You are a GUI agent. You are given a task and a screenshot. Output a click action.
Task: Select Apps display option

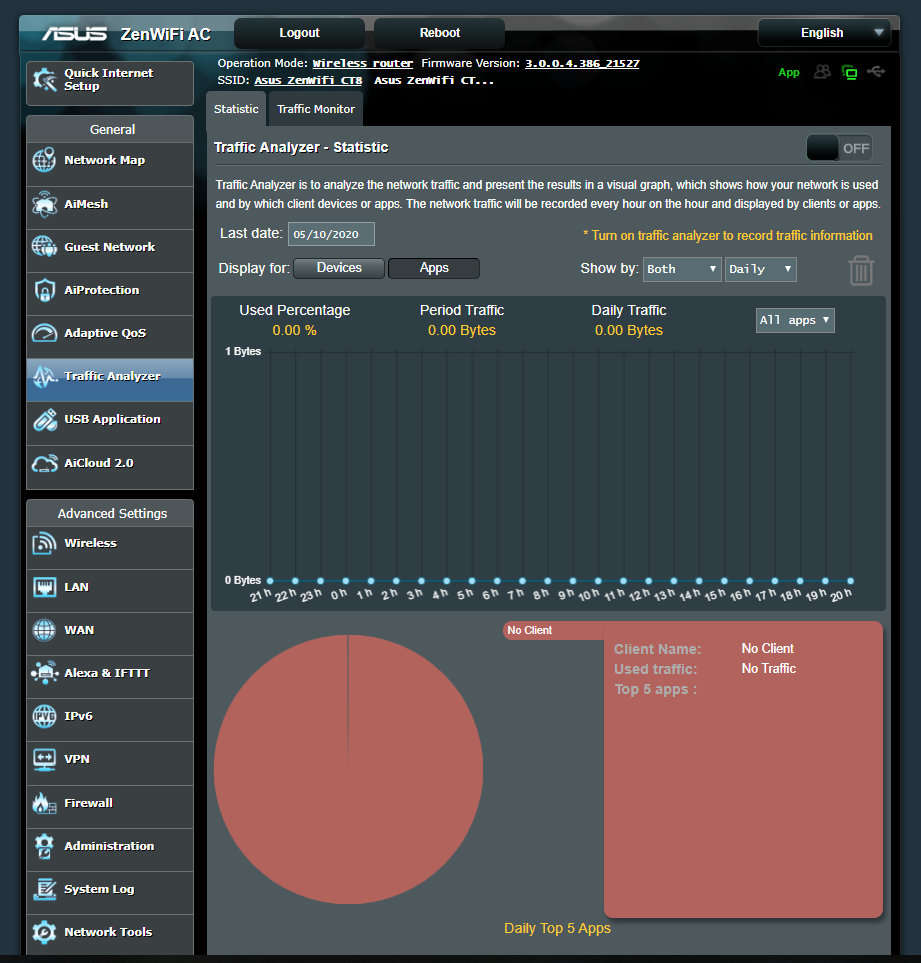point(433,268)
